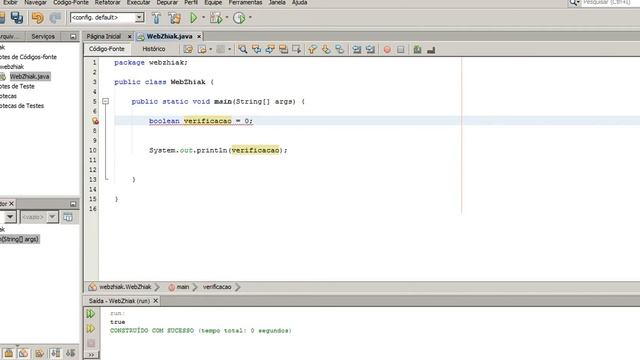This screenshot has width=640, height=360.
Task: Click the Undo icon in the main toolbar
Action: coord(38,18)
